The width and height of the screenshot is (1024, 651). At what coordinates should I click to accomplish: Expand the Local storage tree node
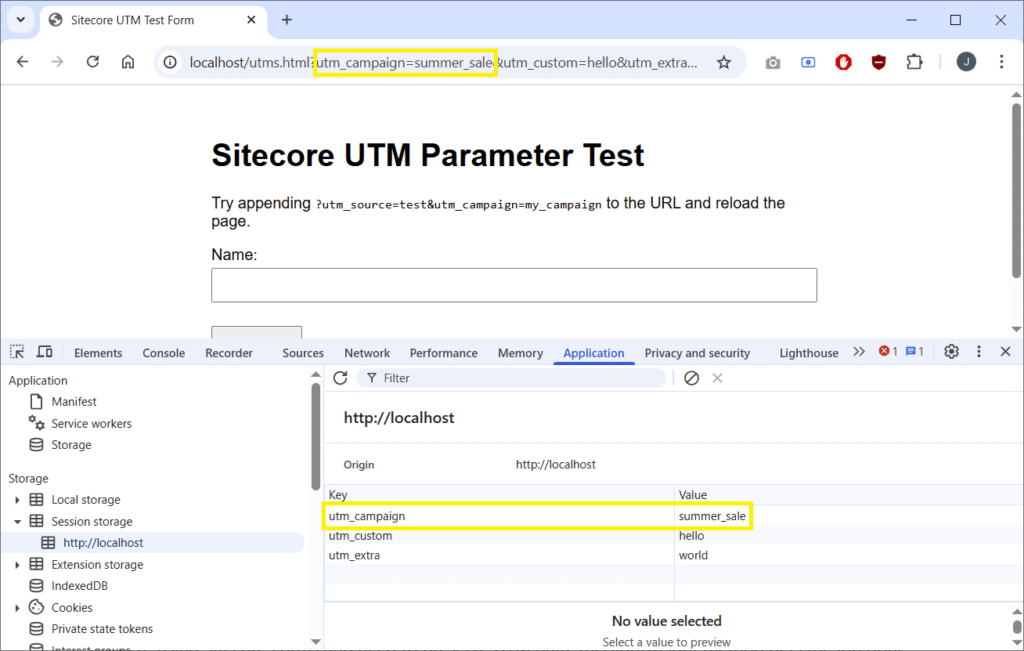point(17,500)
